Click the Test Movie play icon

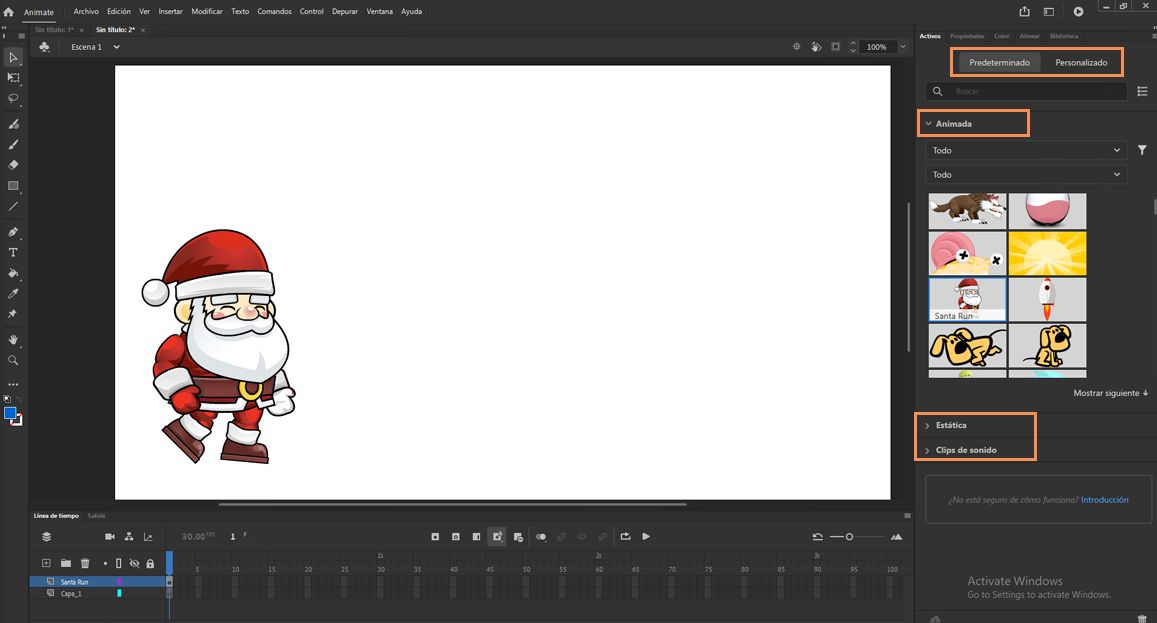pos(1078,11)
